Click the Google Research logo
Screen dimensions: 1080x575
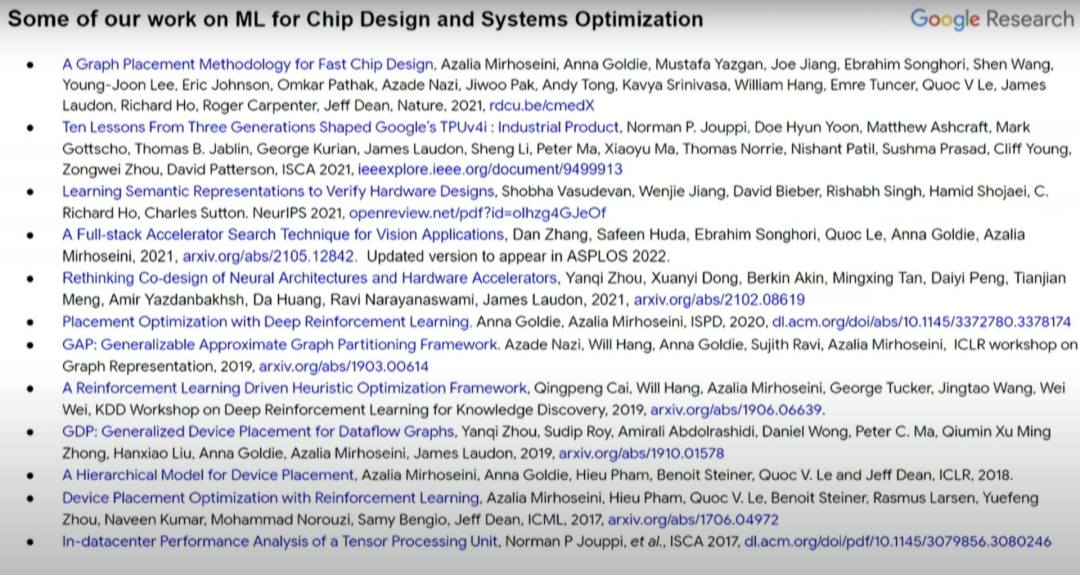point(992,19)
